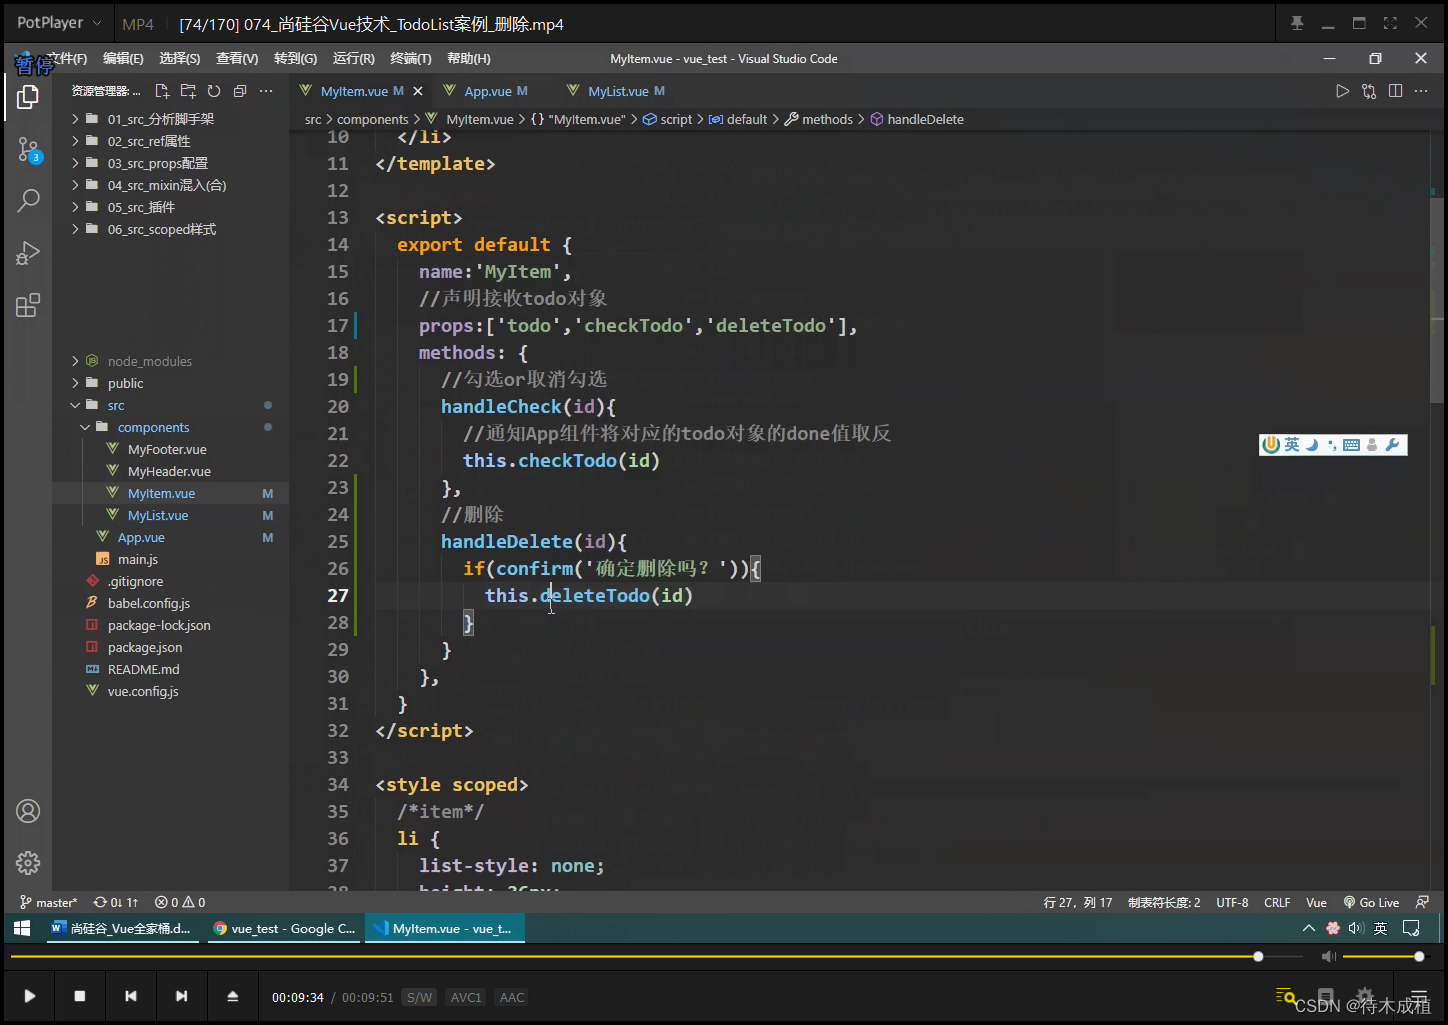
Task: Open the 选择(S) menu
Action: 180,59
